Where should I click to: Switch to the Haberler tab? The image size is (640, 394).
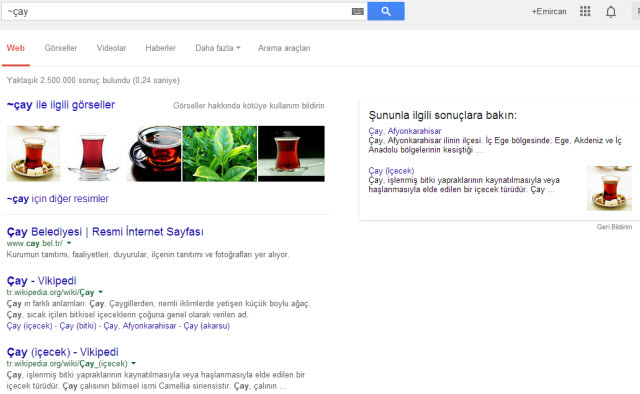pos(160,48)
